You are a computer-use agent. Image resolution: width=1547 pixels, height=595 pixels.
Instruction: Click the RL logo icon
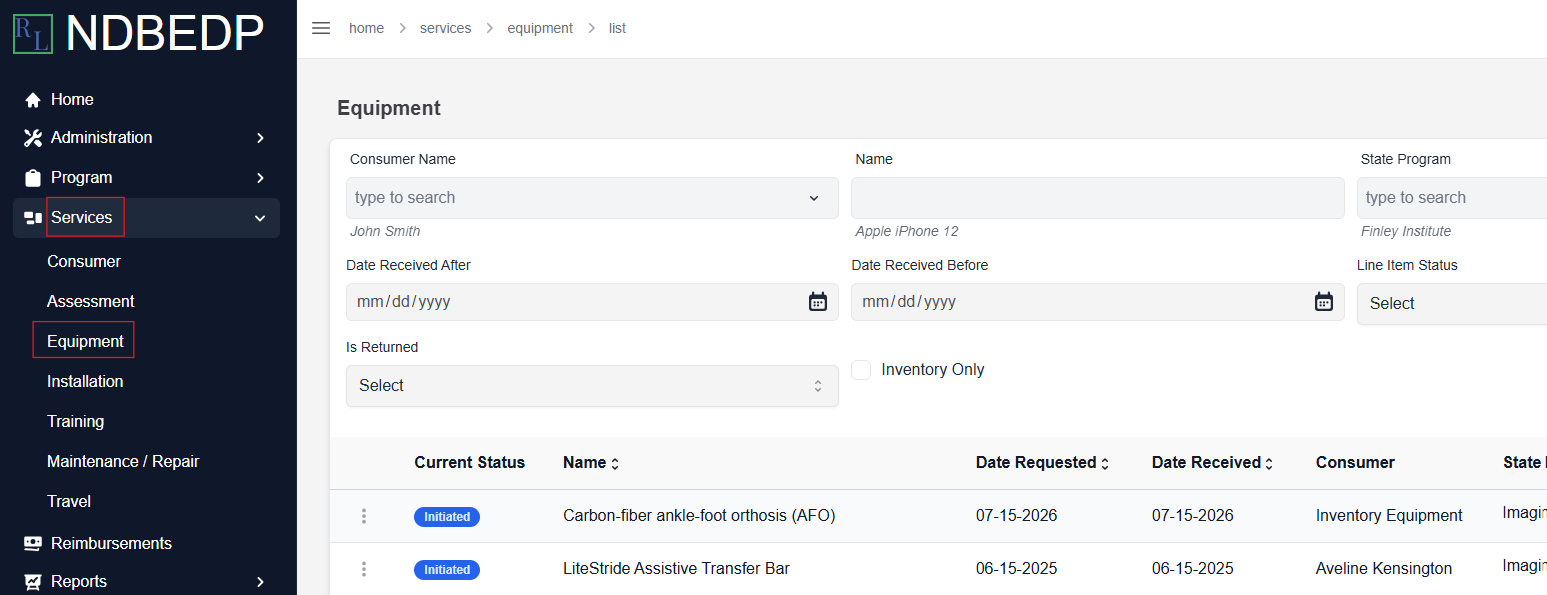tap(33, 33)
